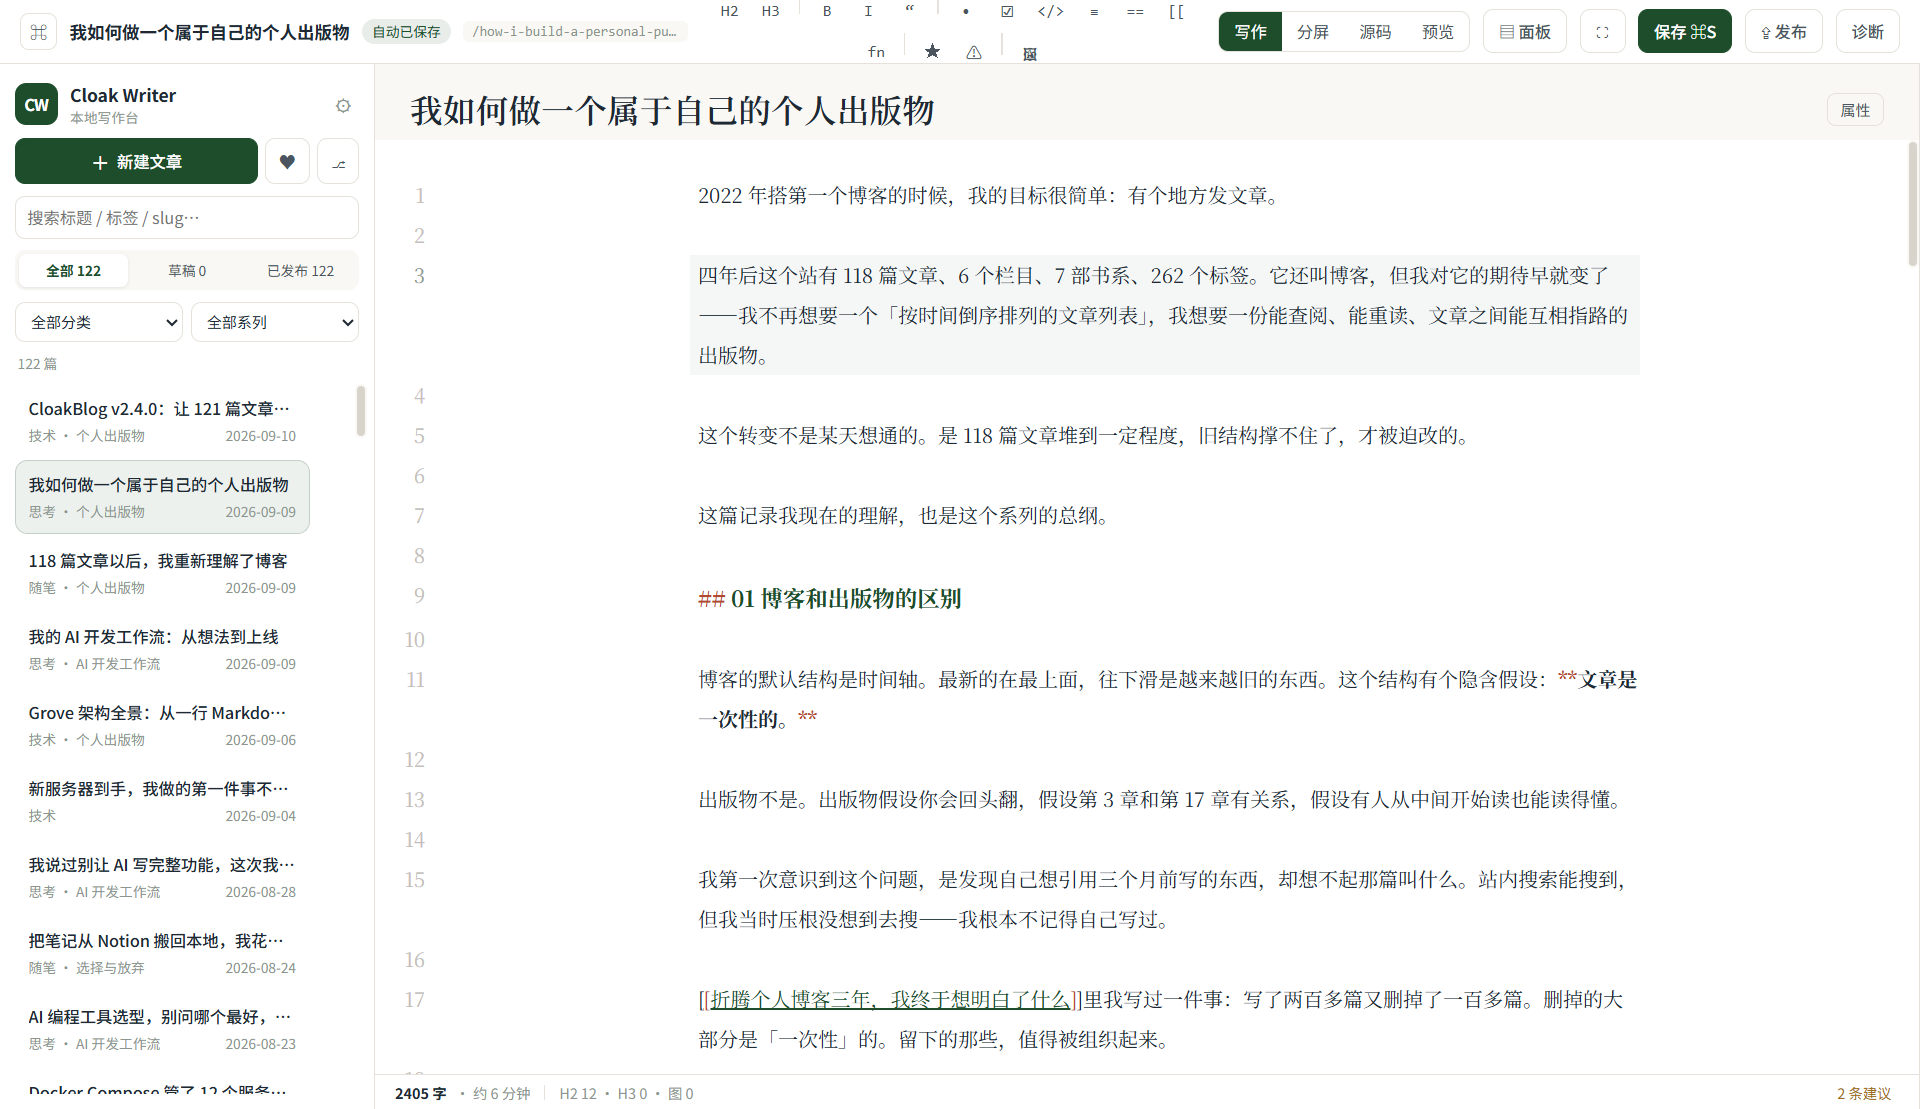Click the 发布 publish button
This screenshot has width=1920, height=1109.
click(x=1783, y=32)
